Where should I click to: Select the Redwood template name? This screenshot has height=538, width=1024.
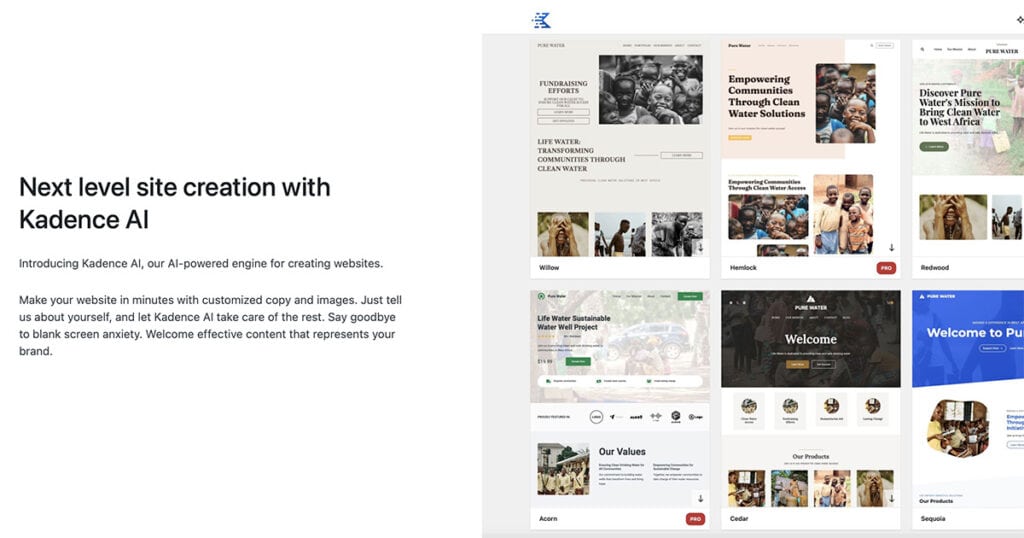[935, 268]
